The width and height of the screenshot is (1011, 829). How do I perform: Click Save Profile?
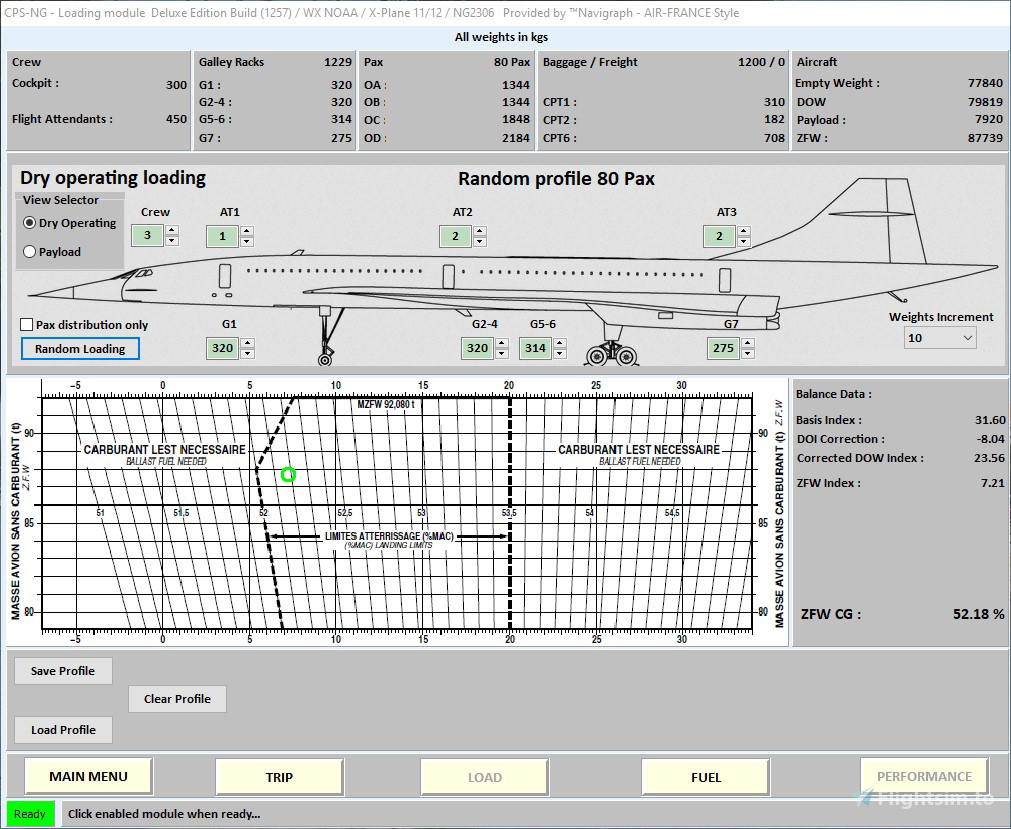pos(62,671)
